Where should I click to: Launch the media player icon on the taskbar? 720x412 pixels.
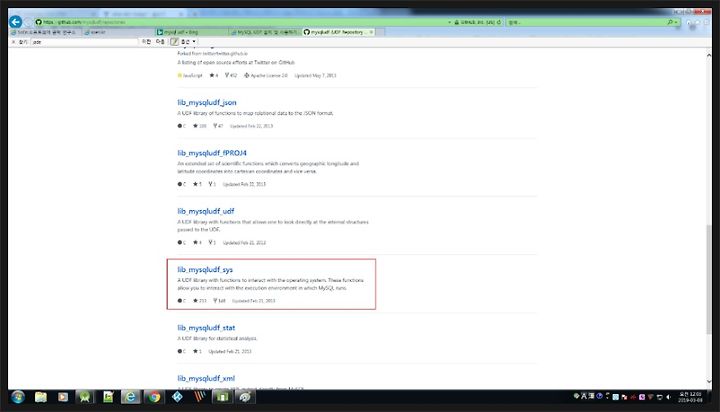click(x=63, y=397)
